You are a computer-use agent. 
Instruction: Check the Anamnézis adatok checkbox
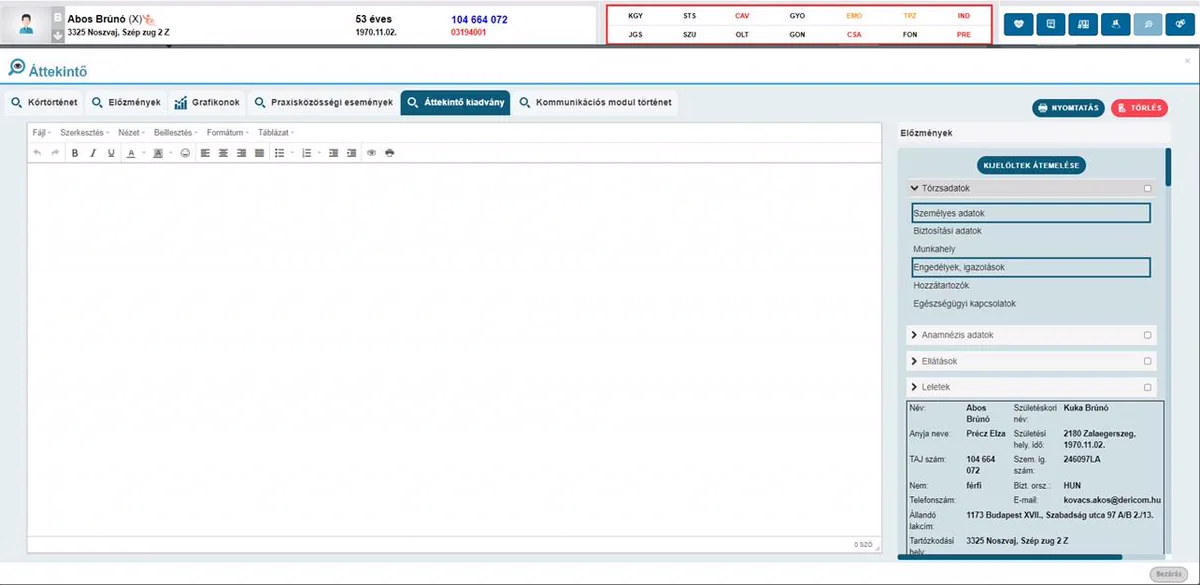(1148, 335)
